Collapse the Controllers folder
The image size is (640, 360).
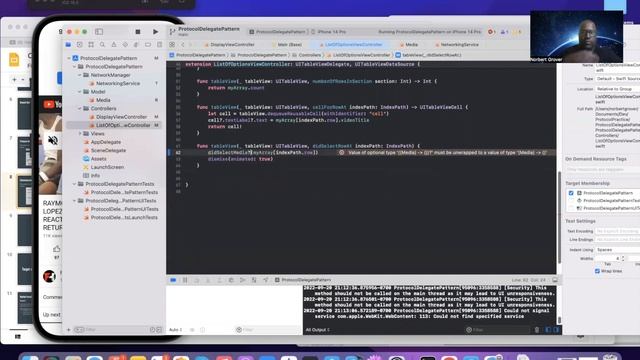[x=80, y=109]
